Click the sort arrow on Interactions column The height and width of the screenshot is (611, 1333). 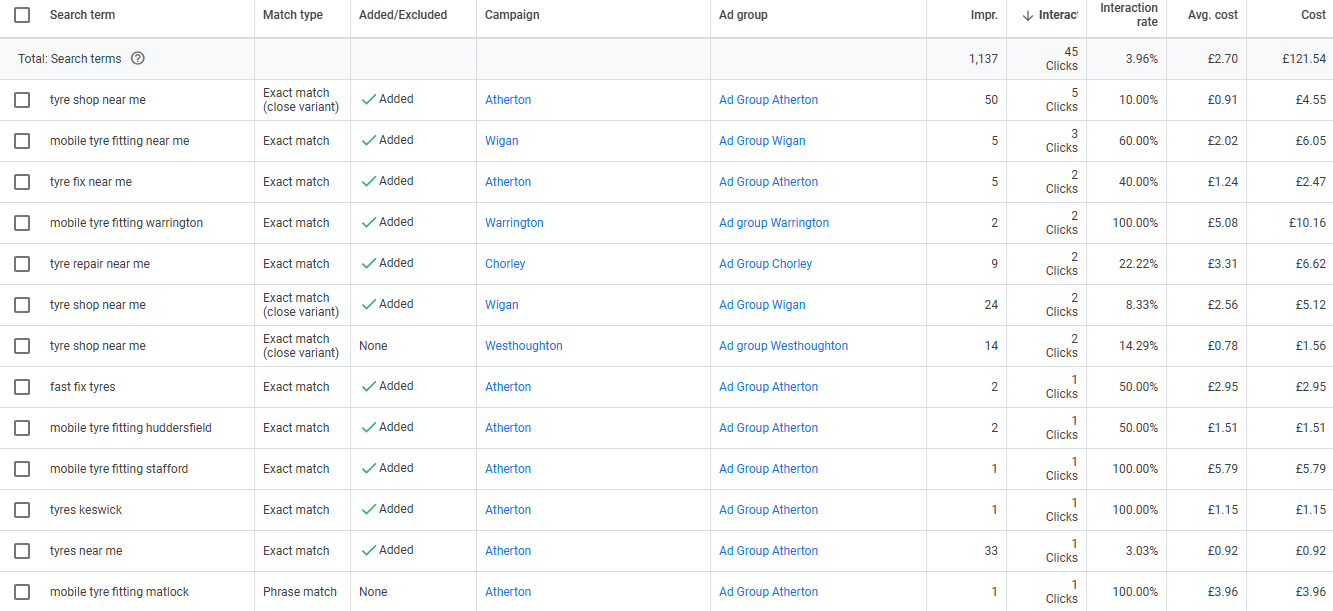1027,15
